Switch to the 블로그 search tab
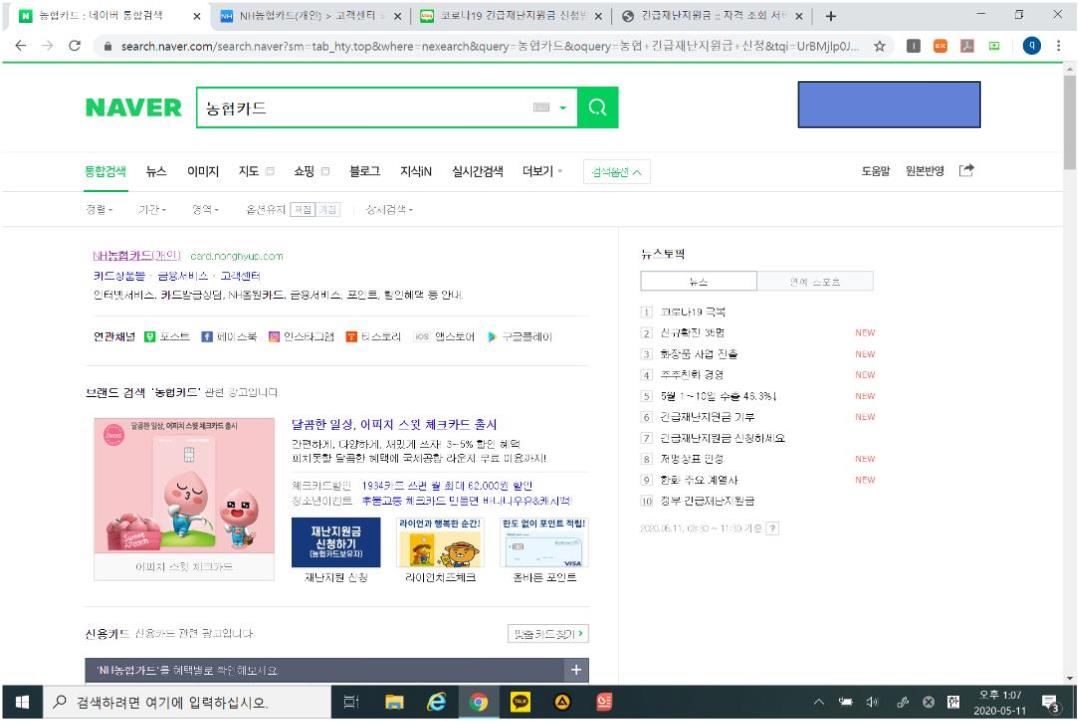 [x=365, y=171]
